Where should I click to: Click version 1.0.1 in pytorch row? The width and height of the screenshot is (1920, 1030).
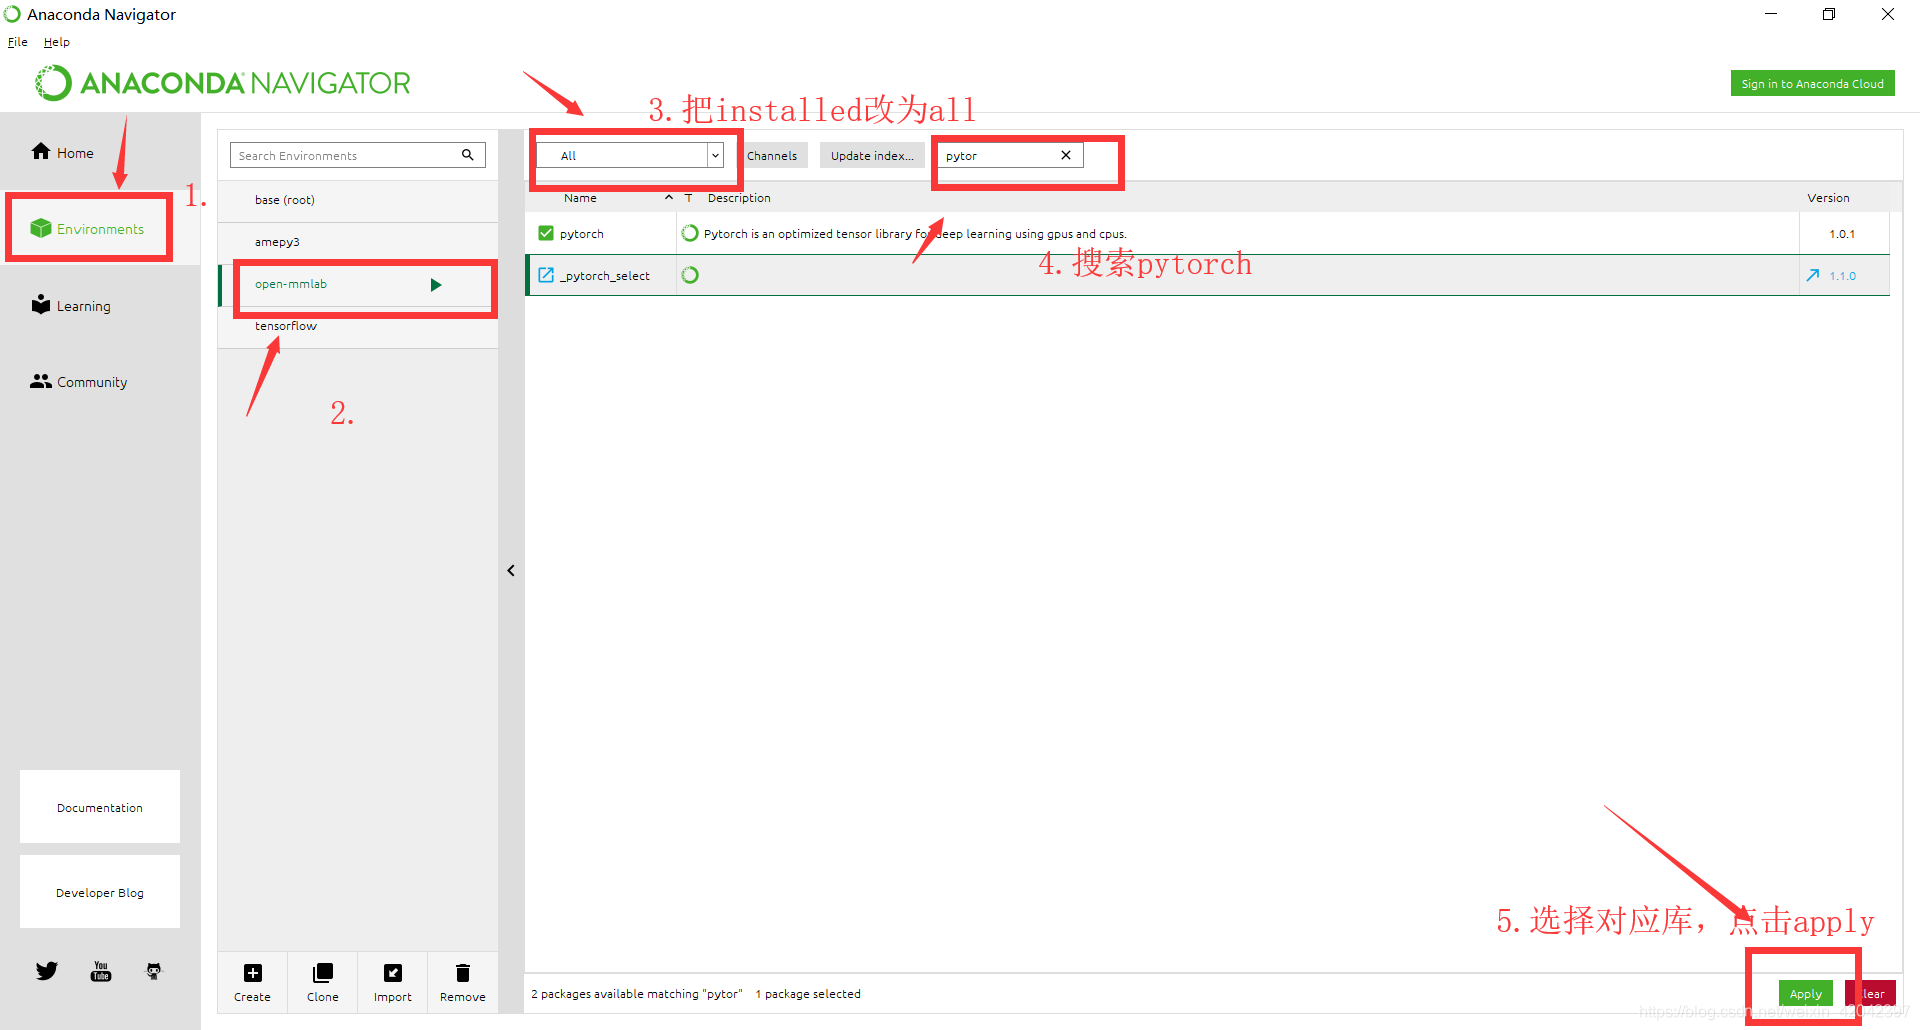(x=1842, y=233)
